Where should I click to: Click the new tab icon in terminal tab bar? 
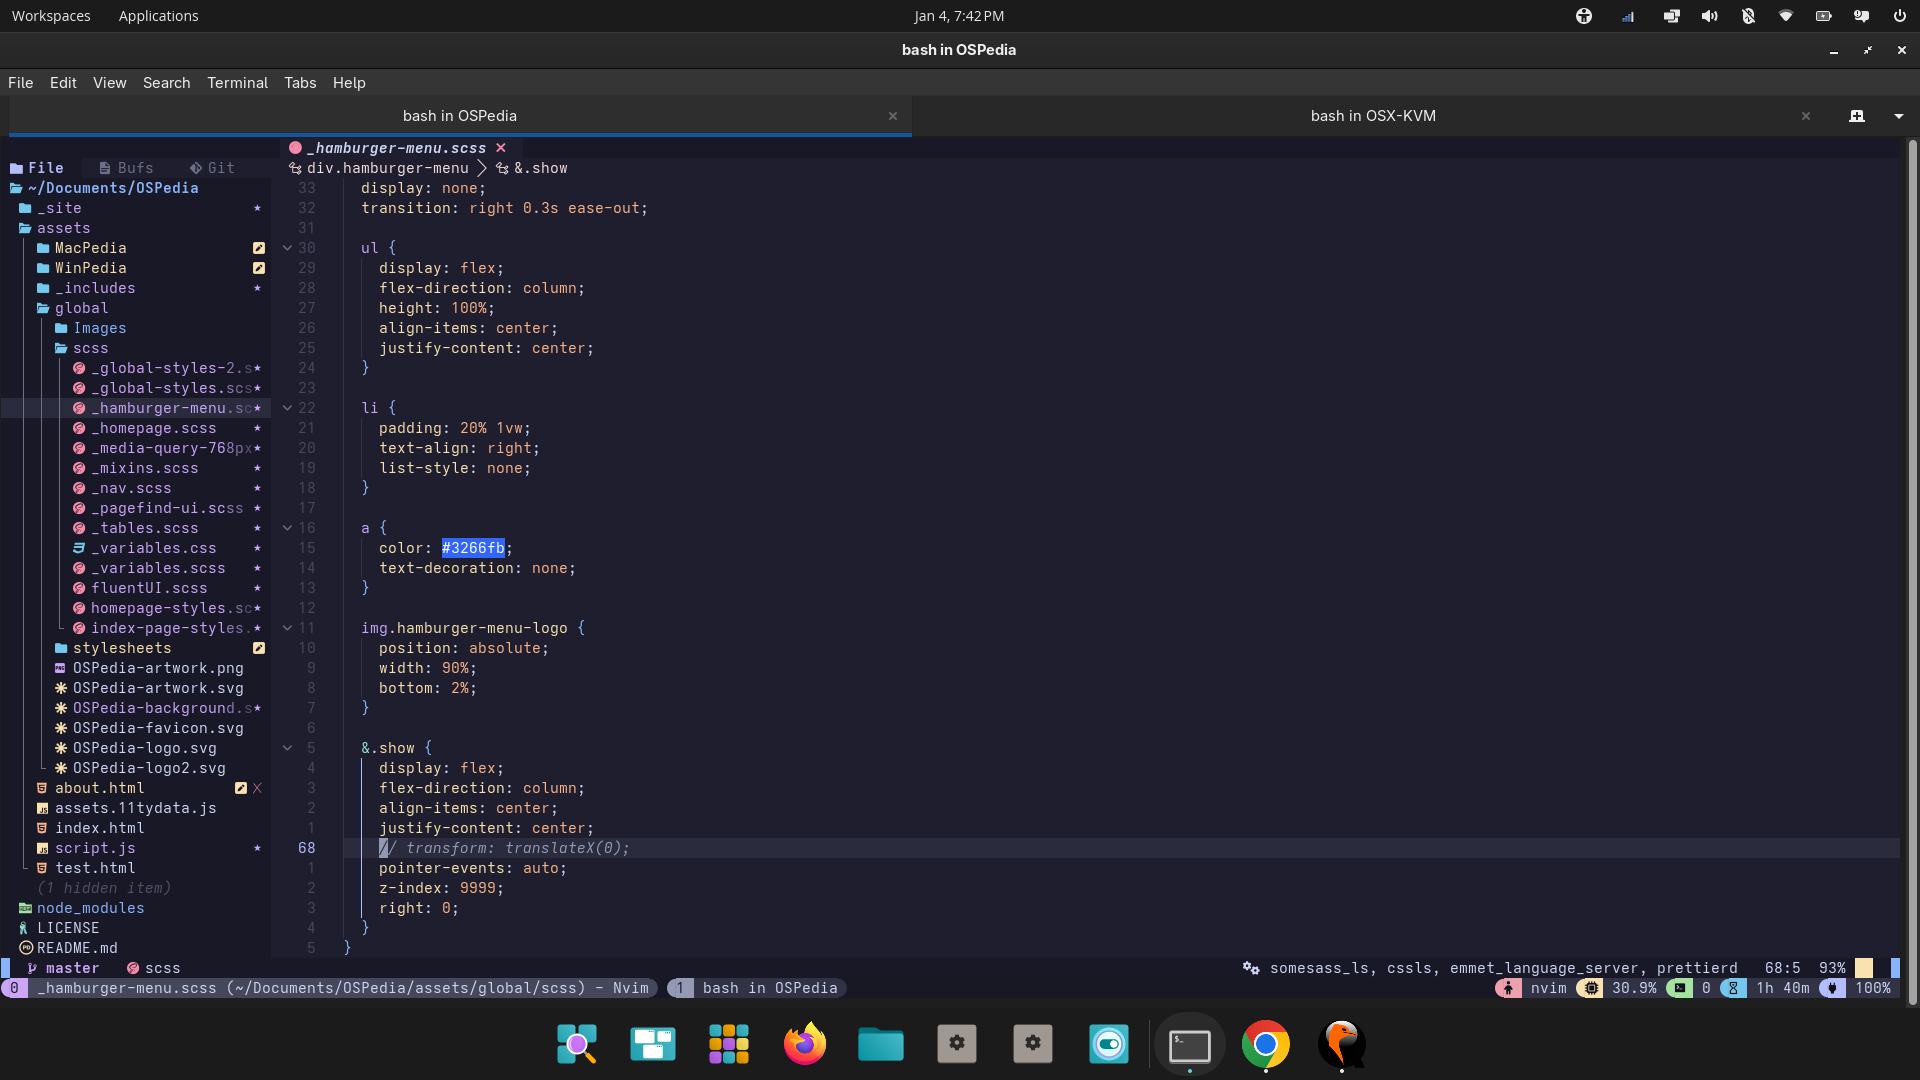[x=1857, y=116]
